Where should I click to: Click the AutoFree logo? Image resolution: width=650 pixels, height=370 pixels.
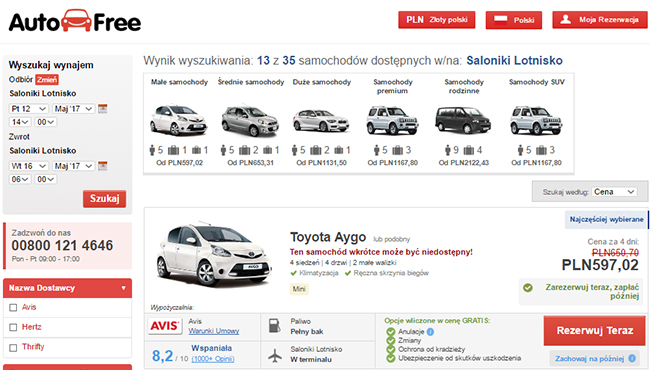(75, 21)
